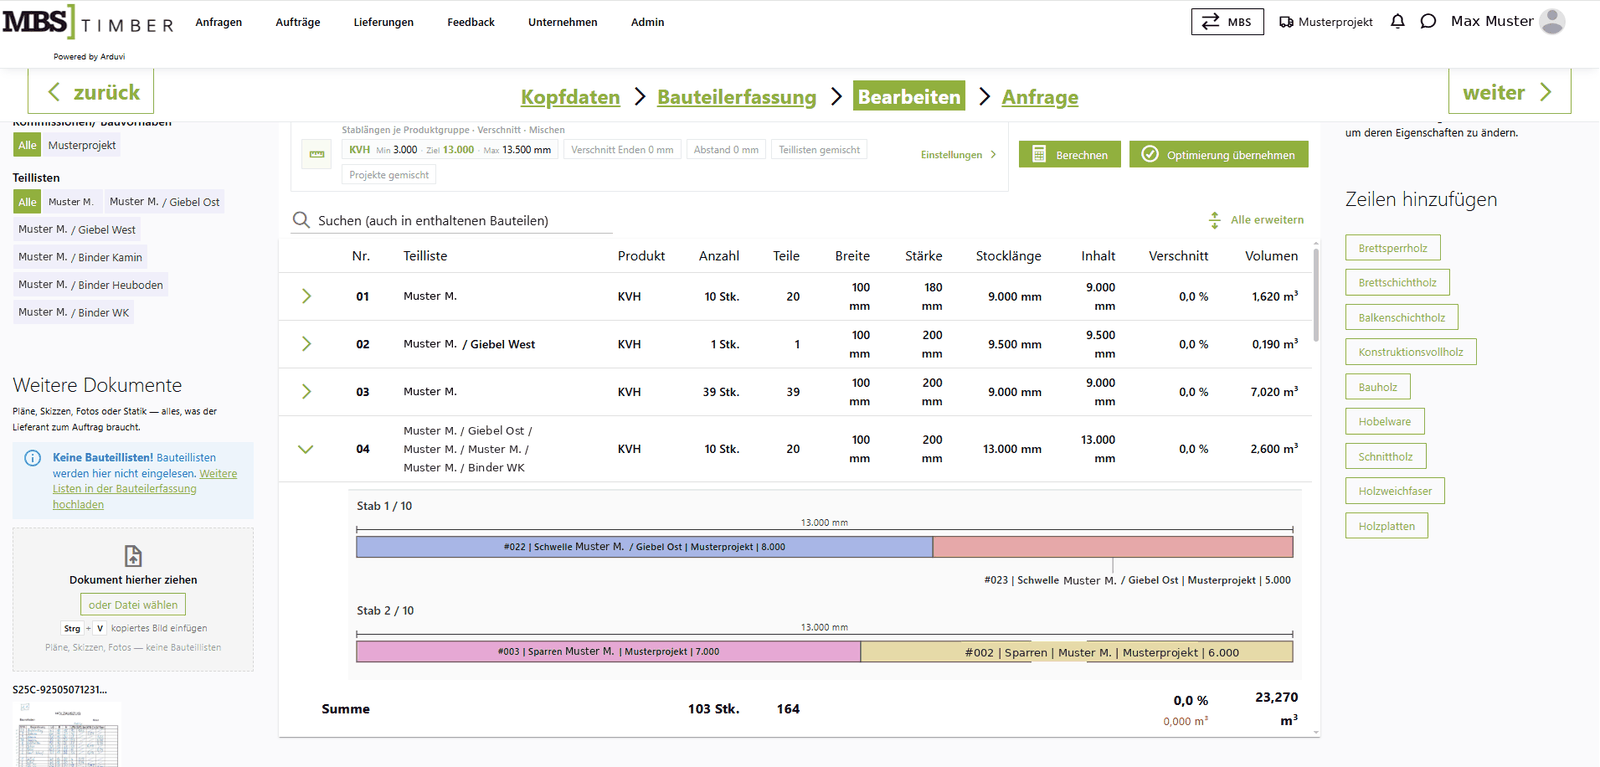The width and height of the screenshot is (1600, 767).
Task: Switch company via the MBS swap button
Action: coord(1227,22)
